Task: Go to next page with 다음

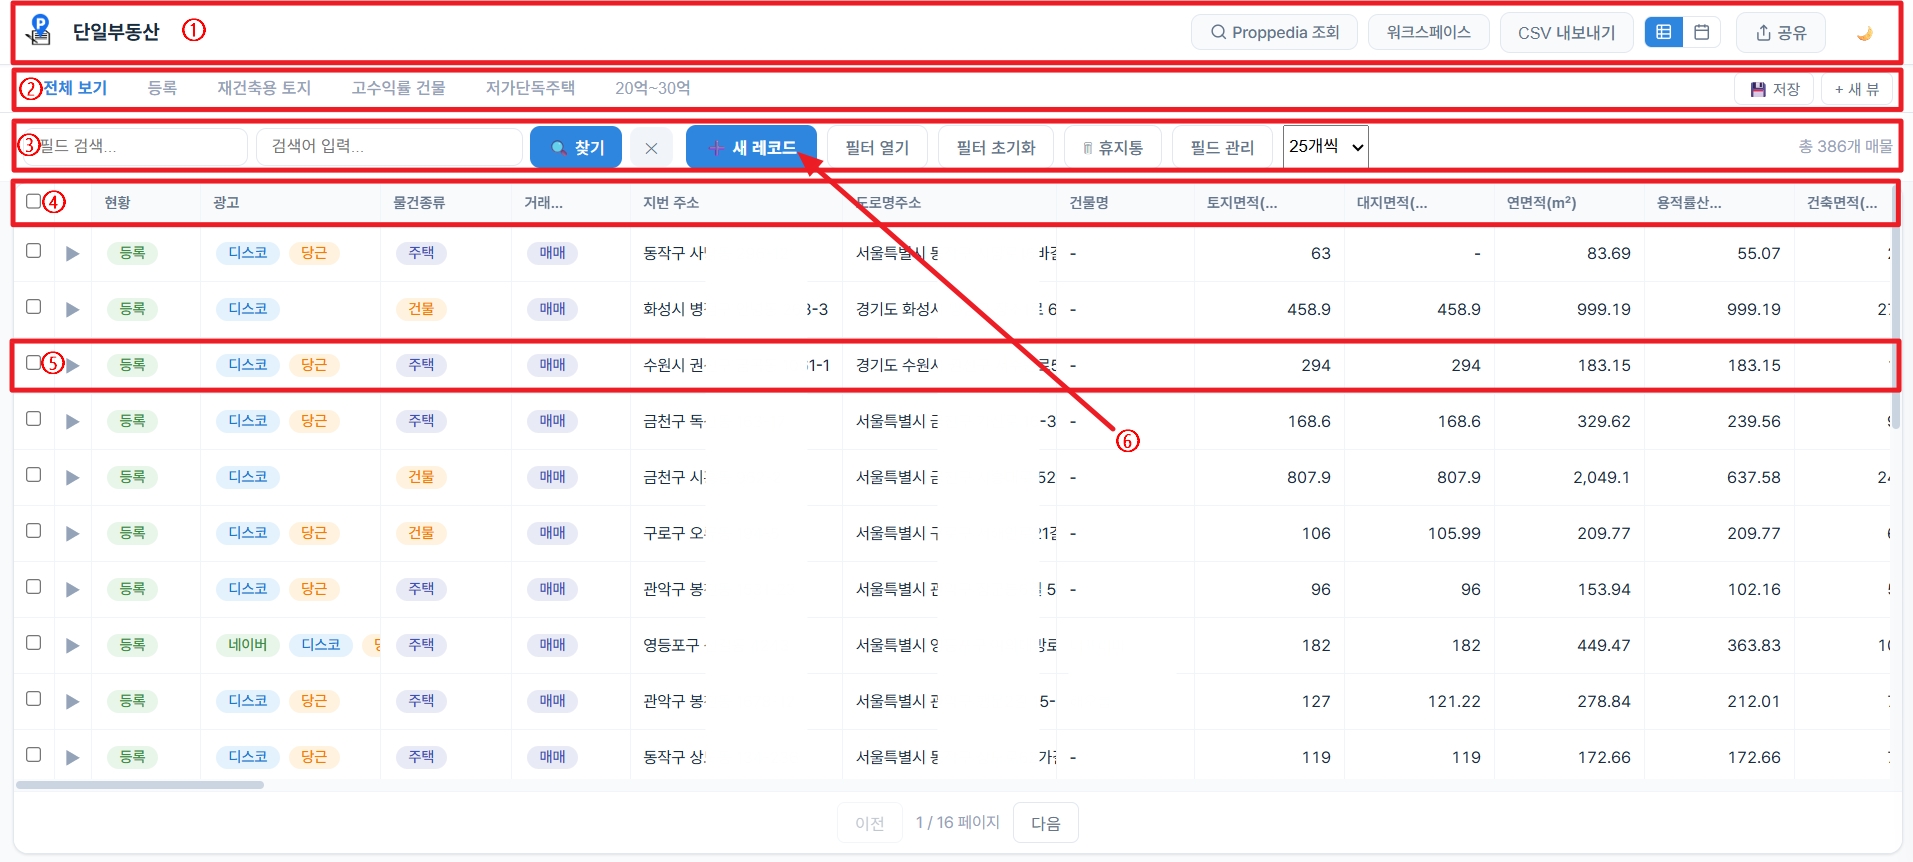Action: click(1045, 823)
